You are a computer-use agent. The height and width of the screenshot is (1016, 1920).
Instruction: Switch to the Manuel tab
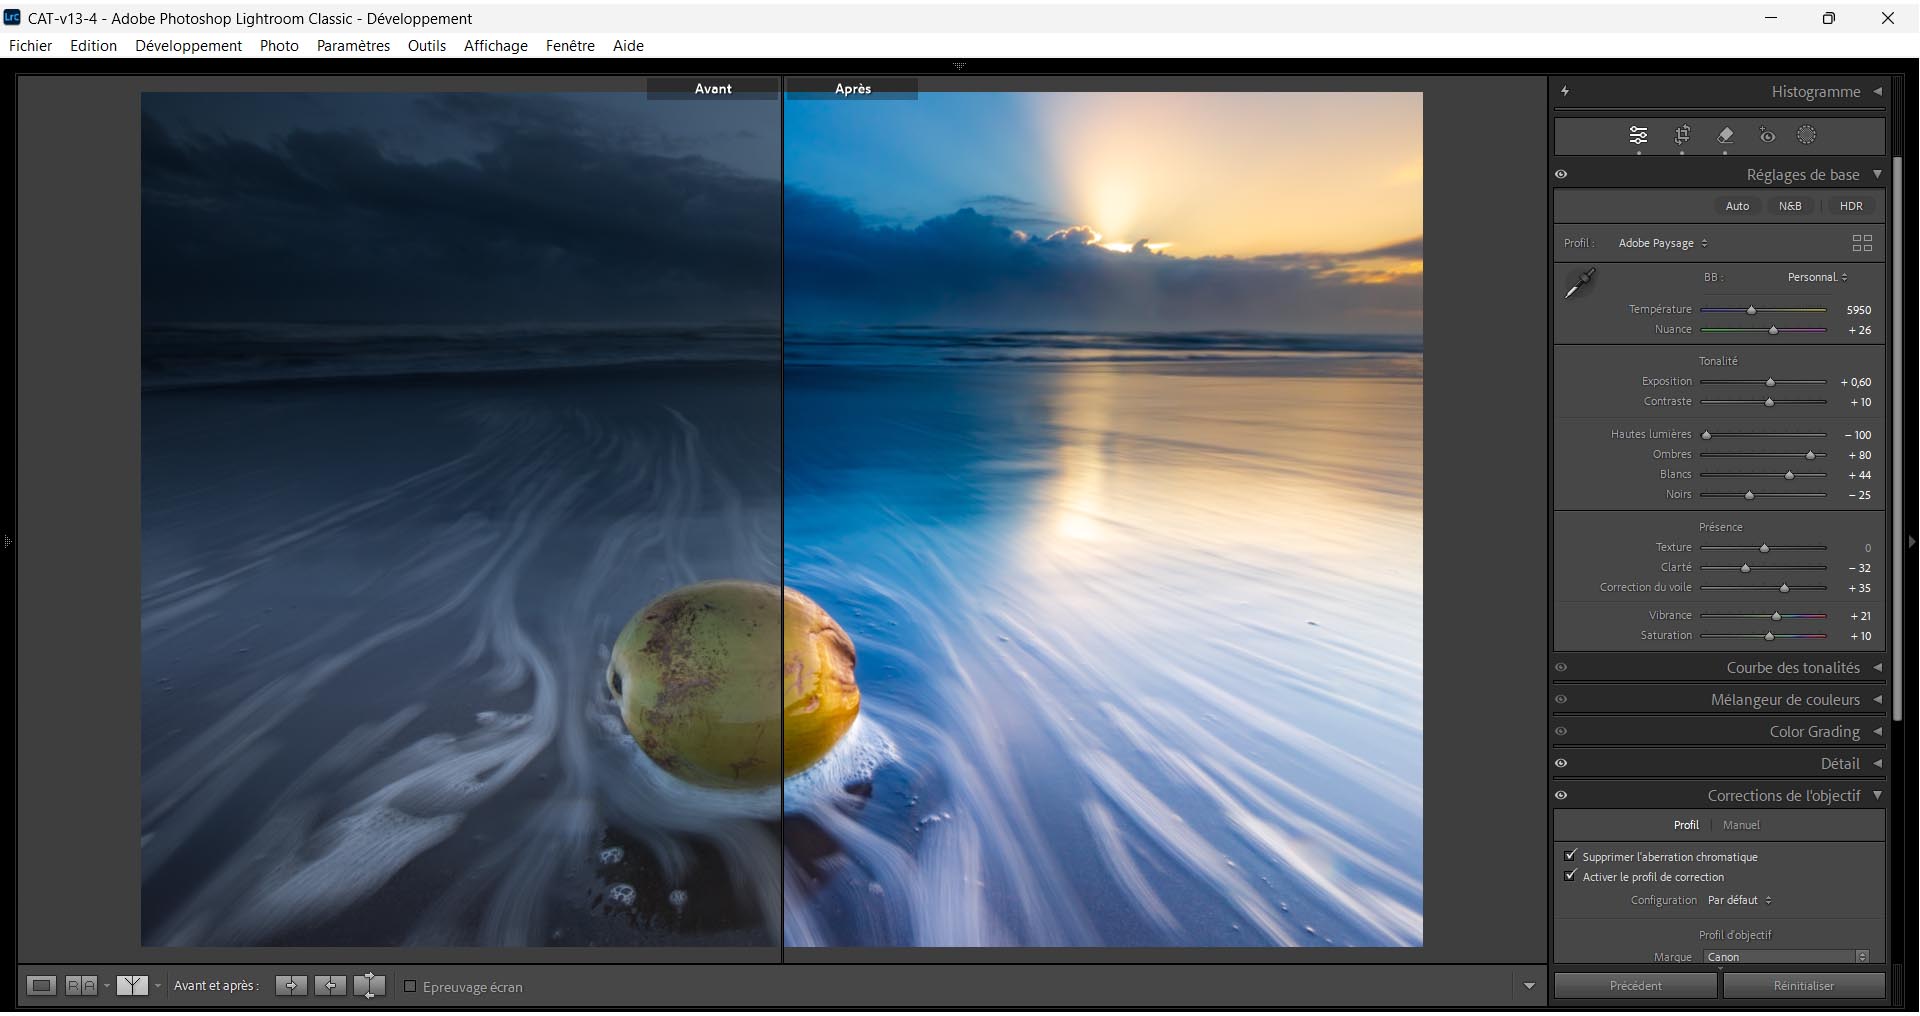pyautogui.click(x=1741, y=825)
